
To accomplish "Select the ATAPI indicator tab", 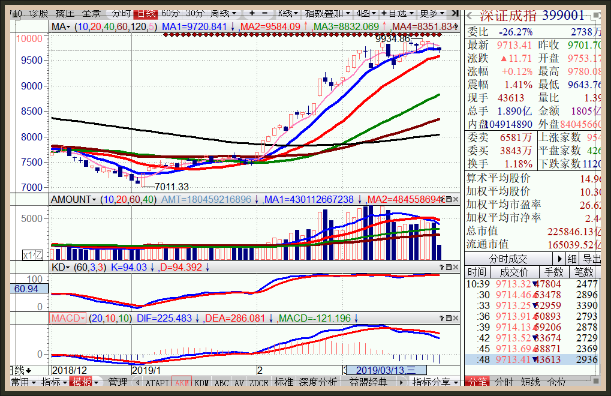I will point(157,383).
